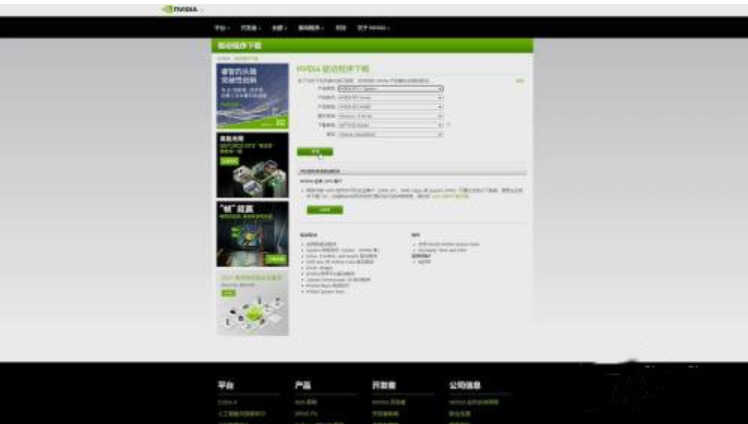Open the Zalman Stereoscopic 3D driver link
Image resolution: width=748 pixels, height=424 pixels.
click(x=340, y=279)
